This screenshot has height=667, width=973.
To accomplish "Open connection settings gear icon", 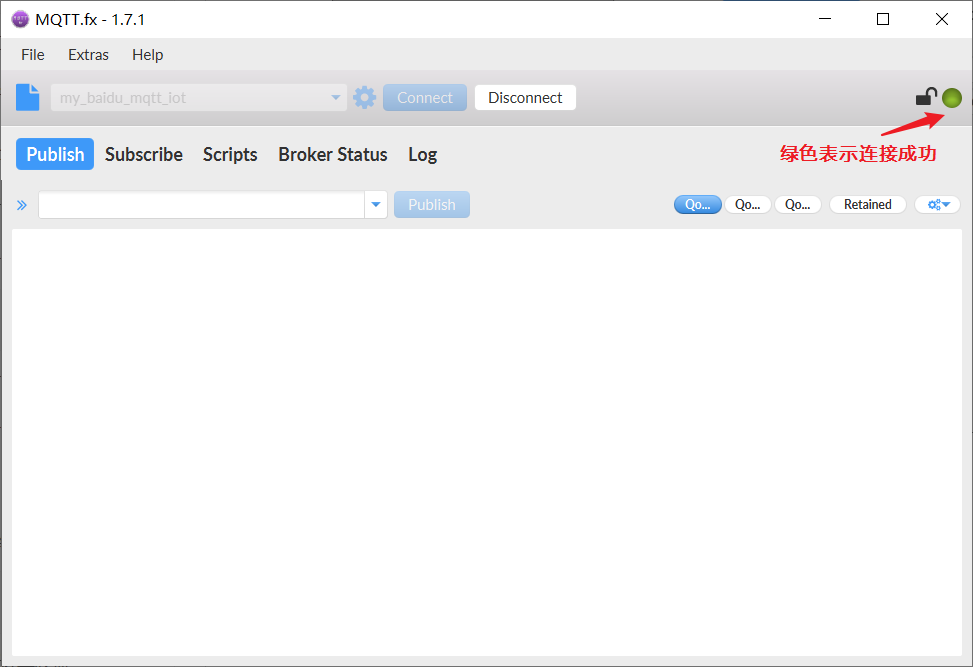I will pos(364,97).
